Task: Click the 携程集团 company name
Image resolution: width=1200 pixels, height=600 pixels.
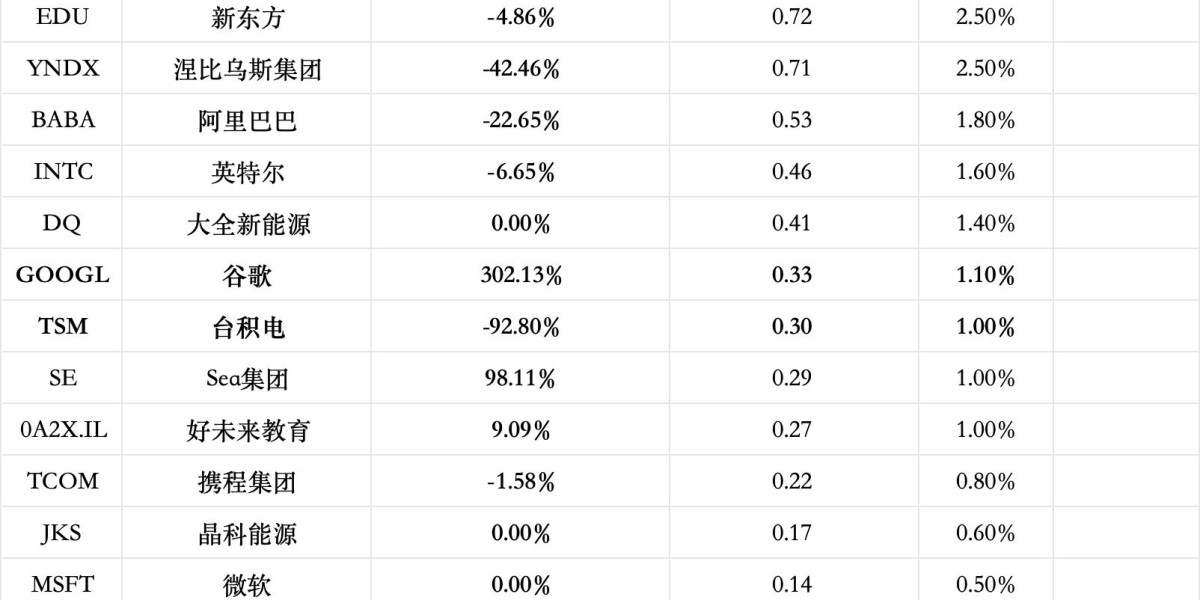Action: pos(247,481)
